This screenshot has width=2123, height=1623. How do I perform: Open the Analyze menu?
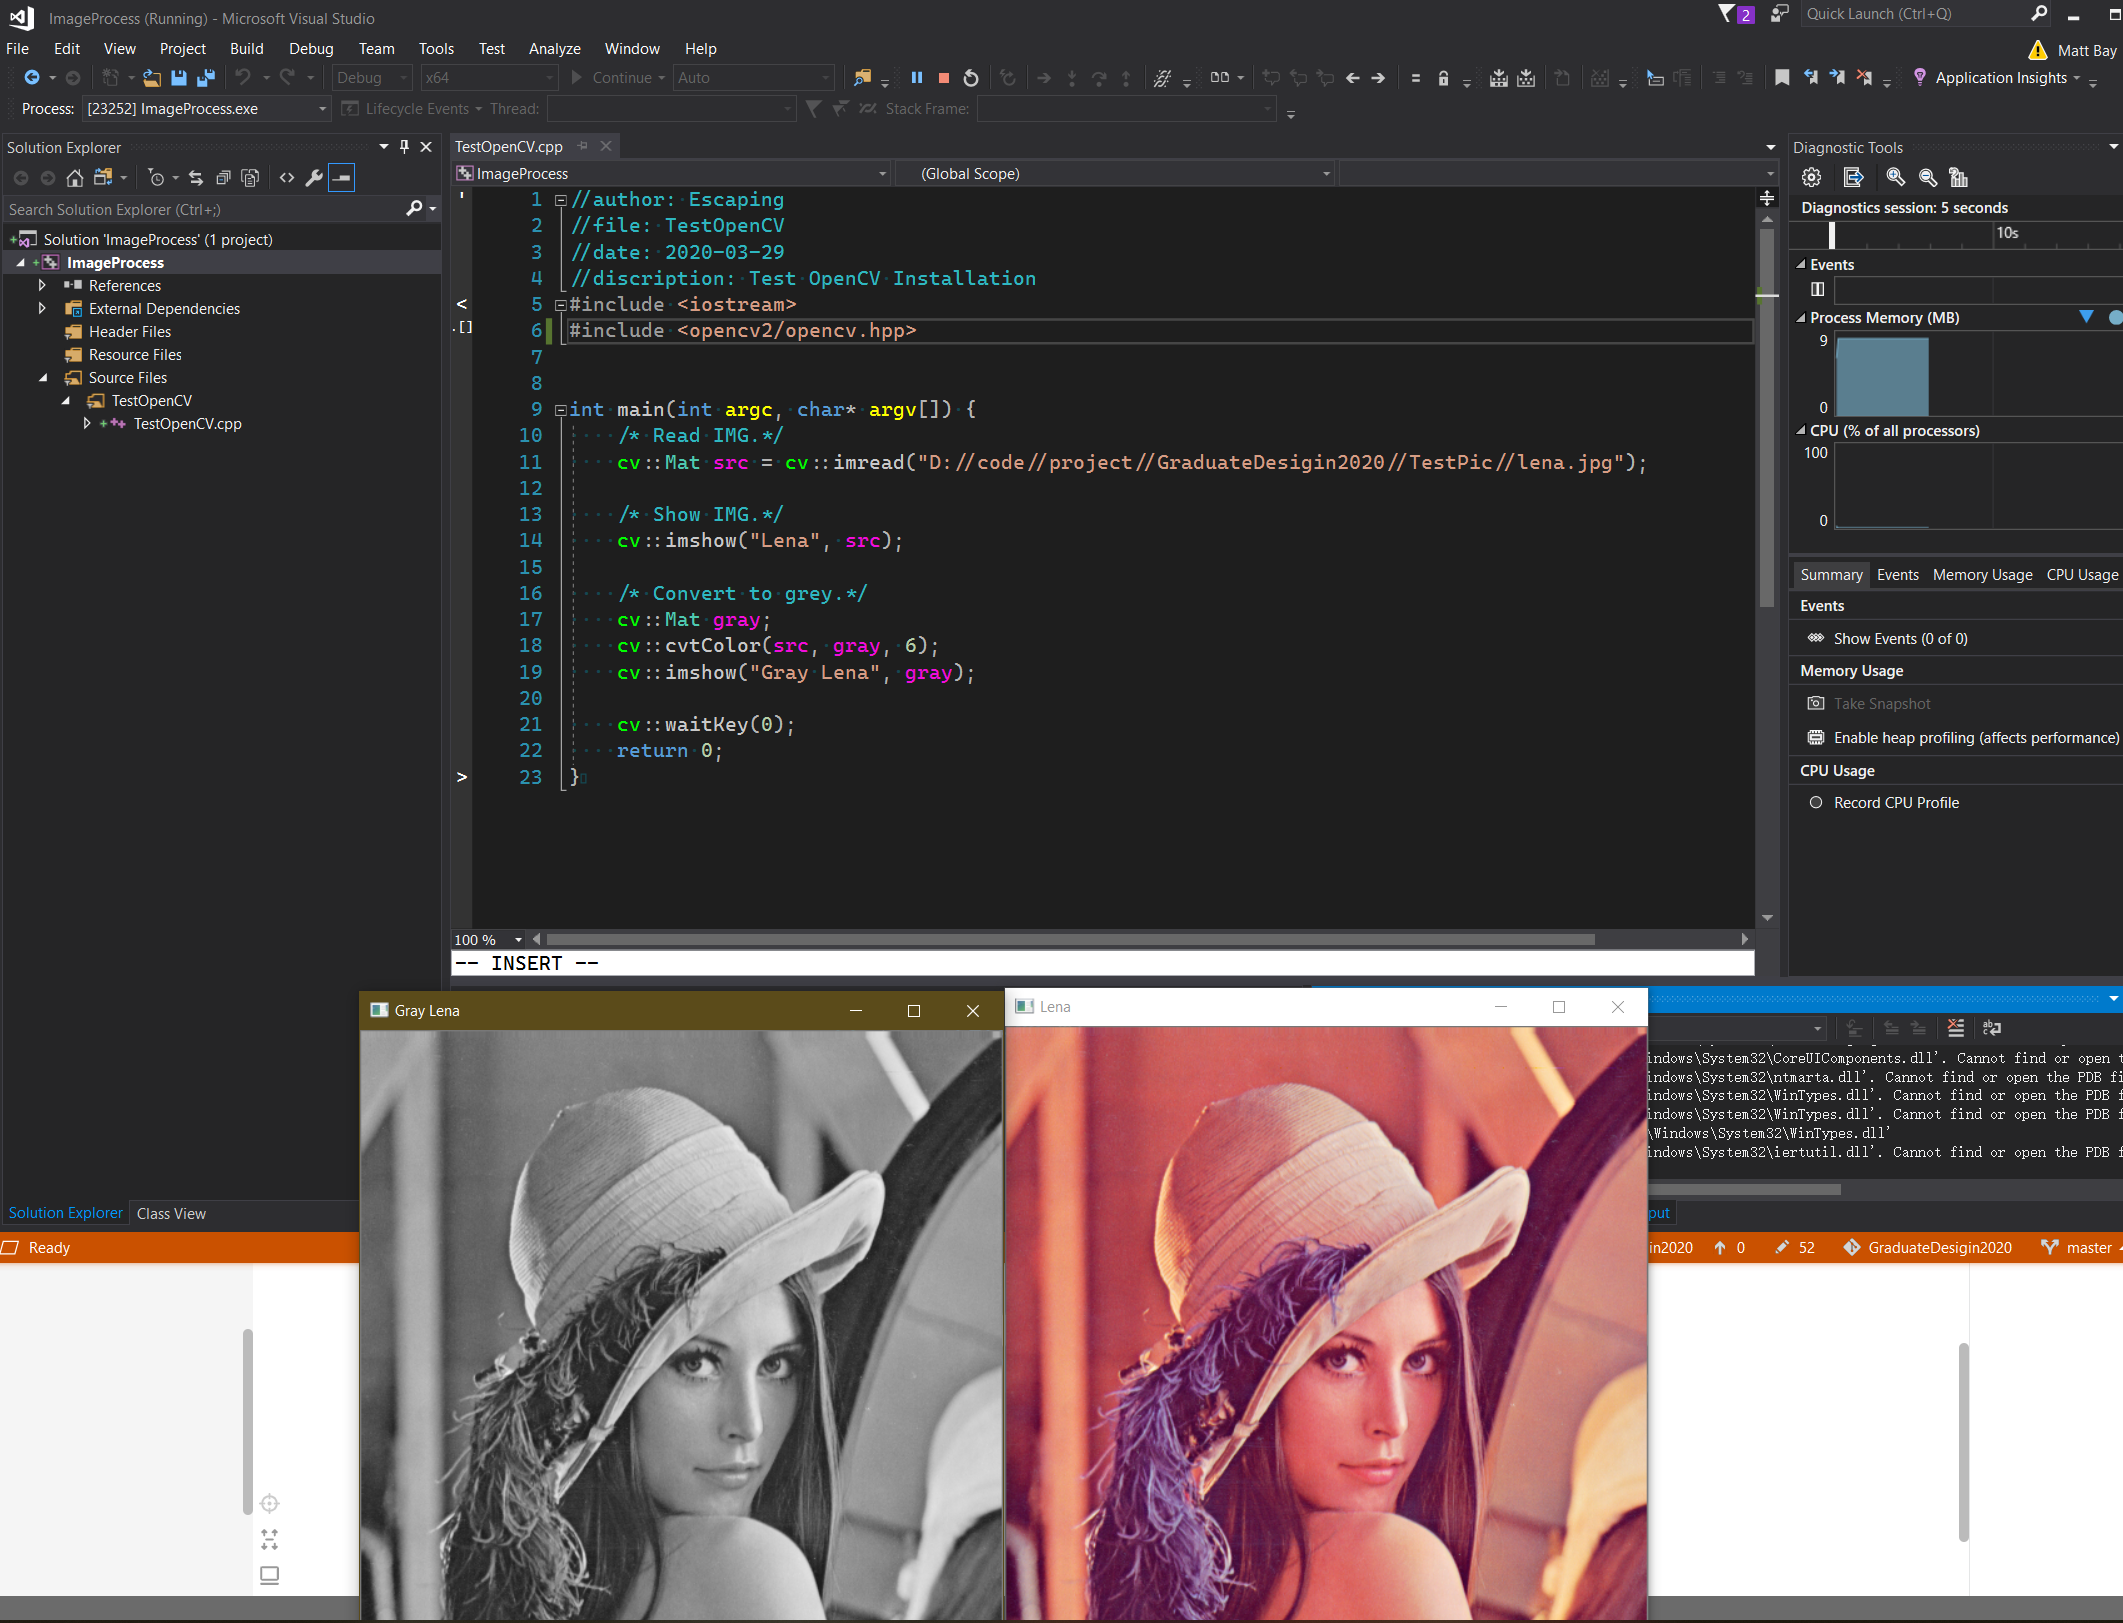point(554,49)
